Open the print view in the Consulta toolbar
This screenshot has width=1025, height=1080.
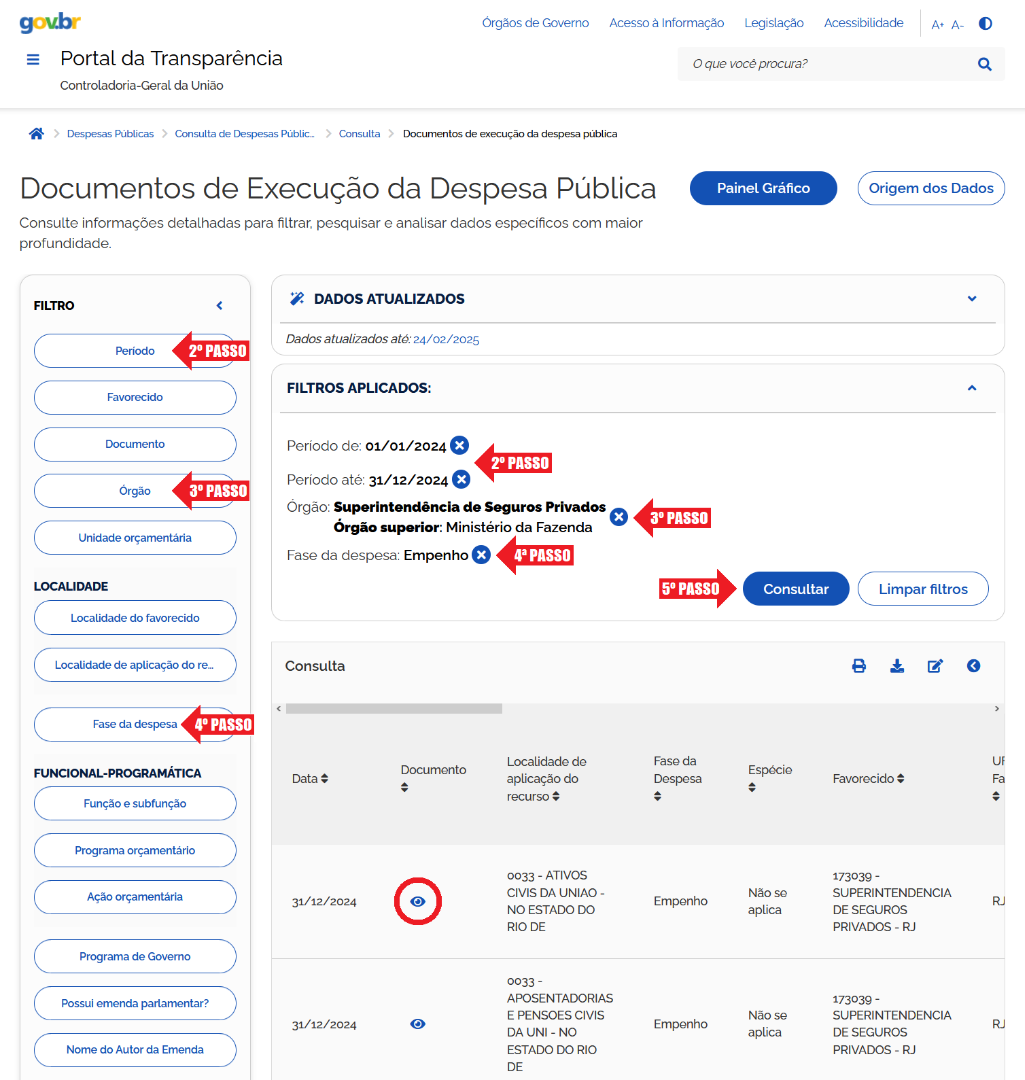point(859,665)
